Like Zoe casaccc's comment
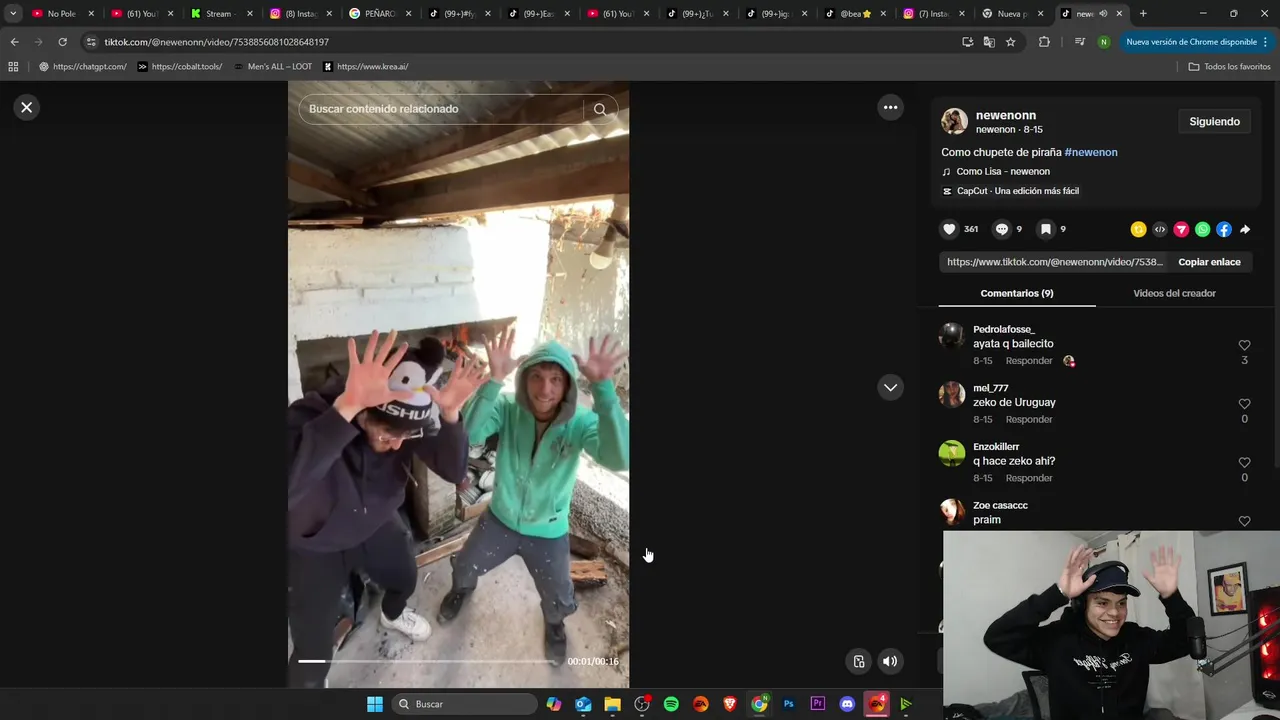Viewport: 1280px width, 720px height. [1244, 521]
